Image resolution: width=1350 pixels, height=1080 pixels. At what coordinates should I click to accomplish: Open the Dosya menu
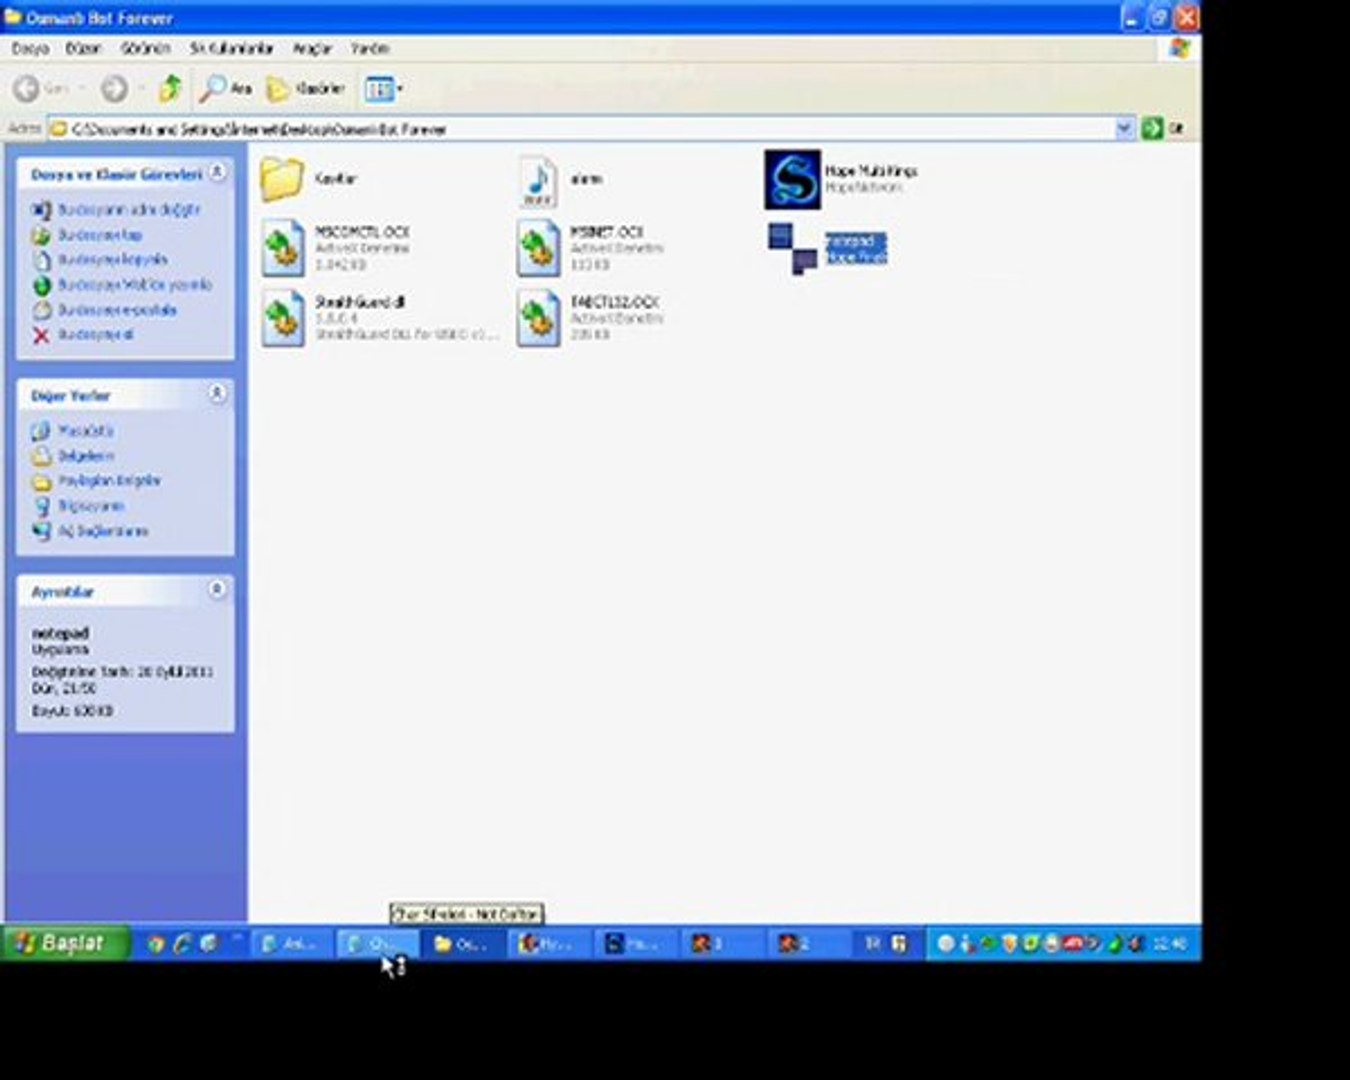pos(30,48)
